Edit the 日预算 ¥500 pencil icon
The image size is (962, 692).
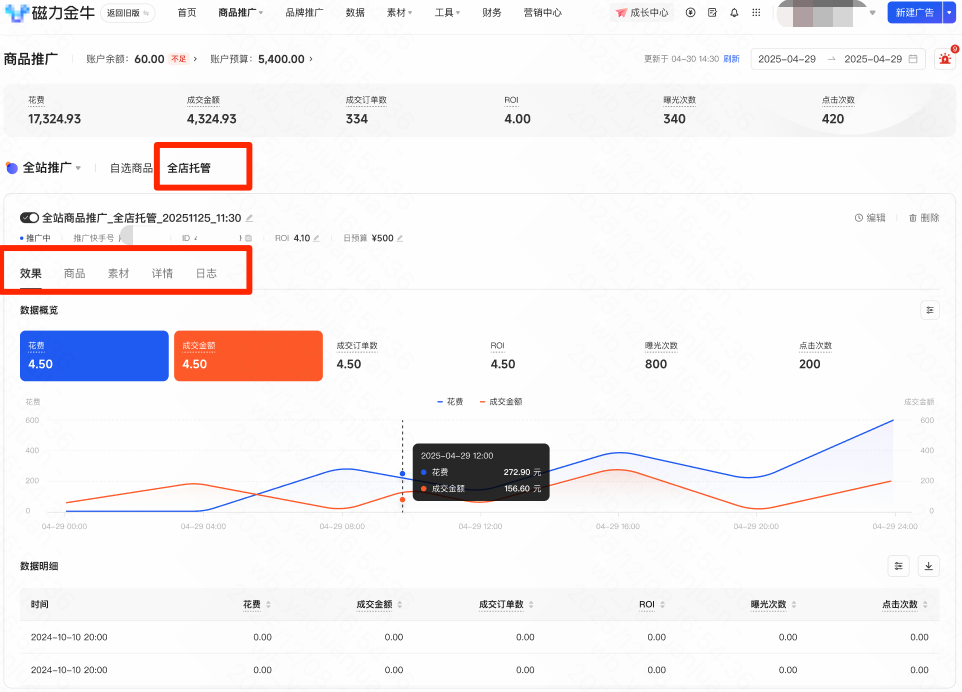[x=399, y=238]
